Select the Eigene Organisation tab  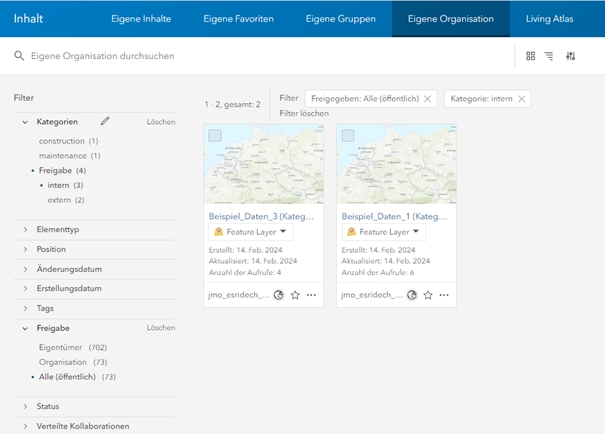coord(451,19)
